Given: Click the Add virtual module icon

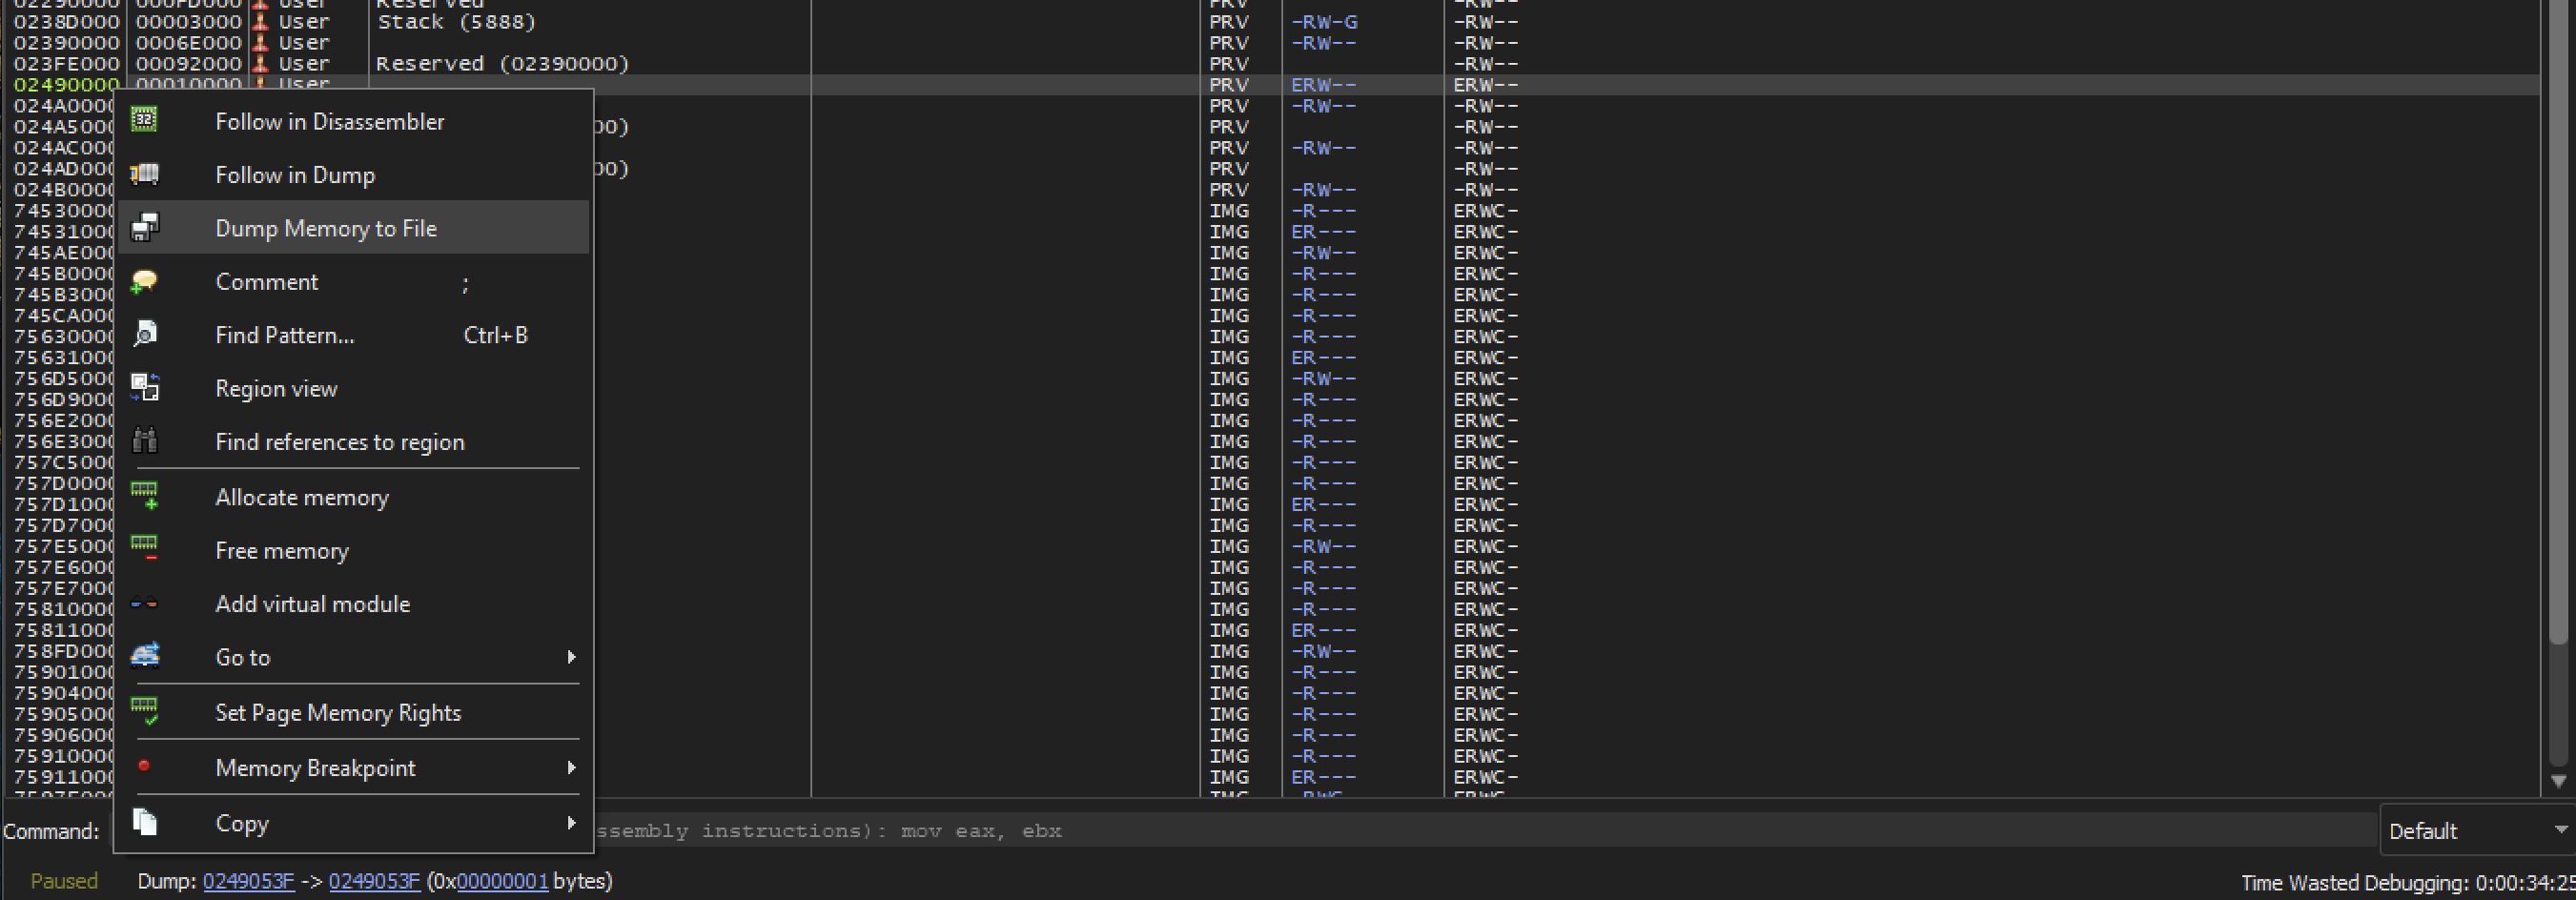Looking at the screenshot, I should tap(144, 603).
